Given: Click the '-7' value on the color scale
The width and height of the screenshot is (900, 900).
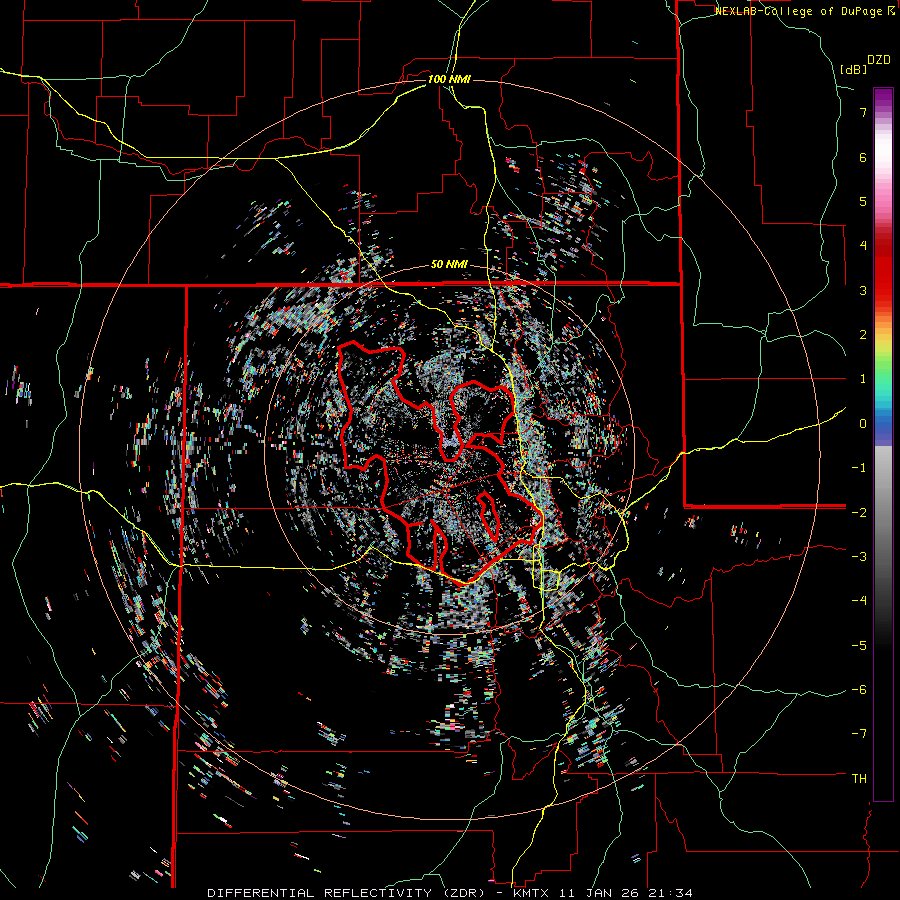Looking at the screenshot, I should (859, 734).
